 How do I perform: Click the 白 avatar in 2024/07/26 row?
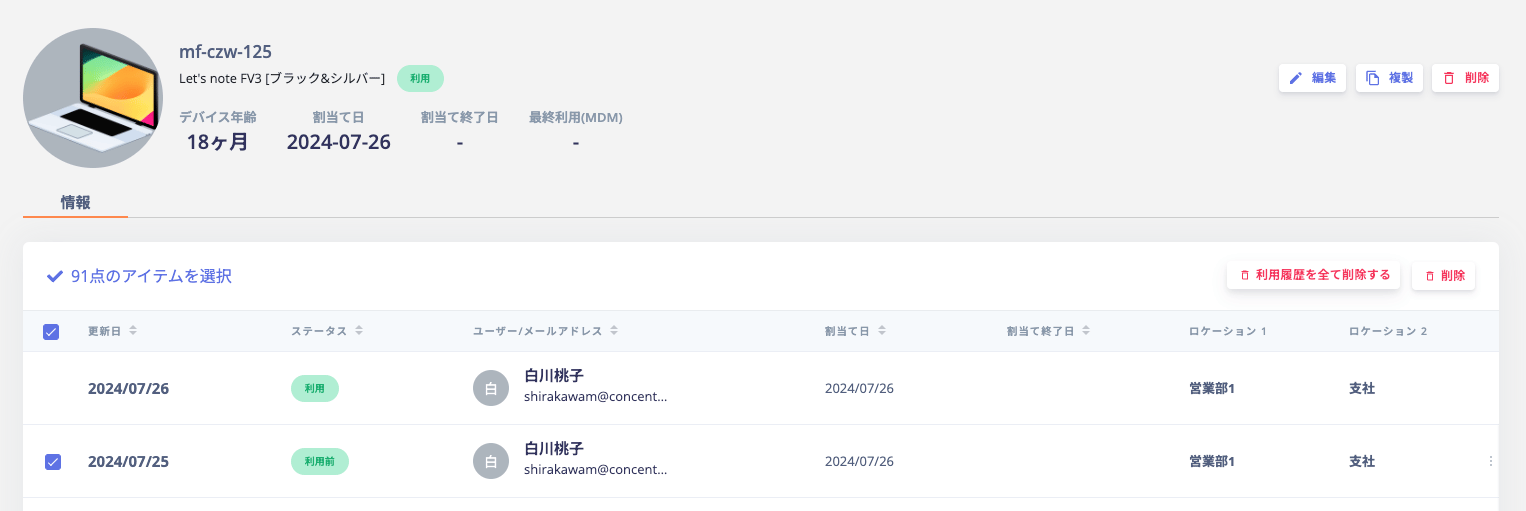click(491, 388)
